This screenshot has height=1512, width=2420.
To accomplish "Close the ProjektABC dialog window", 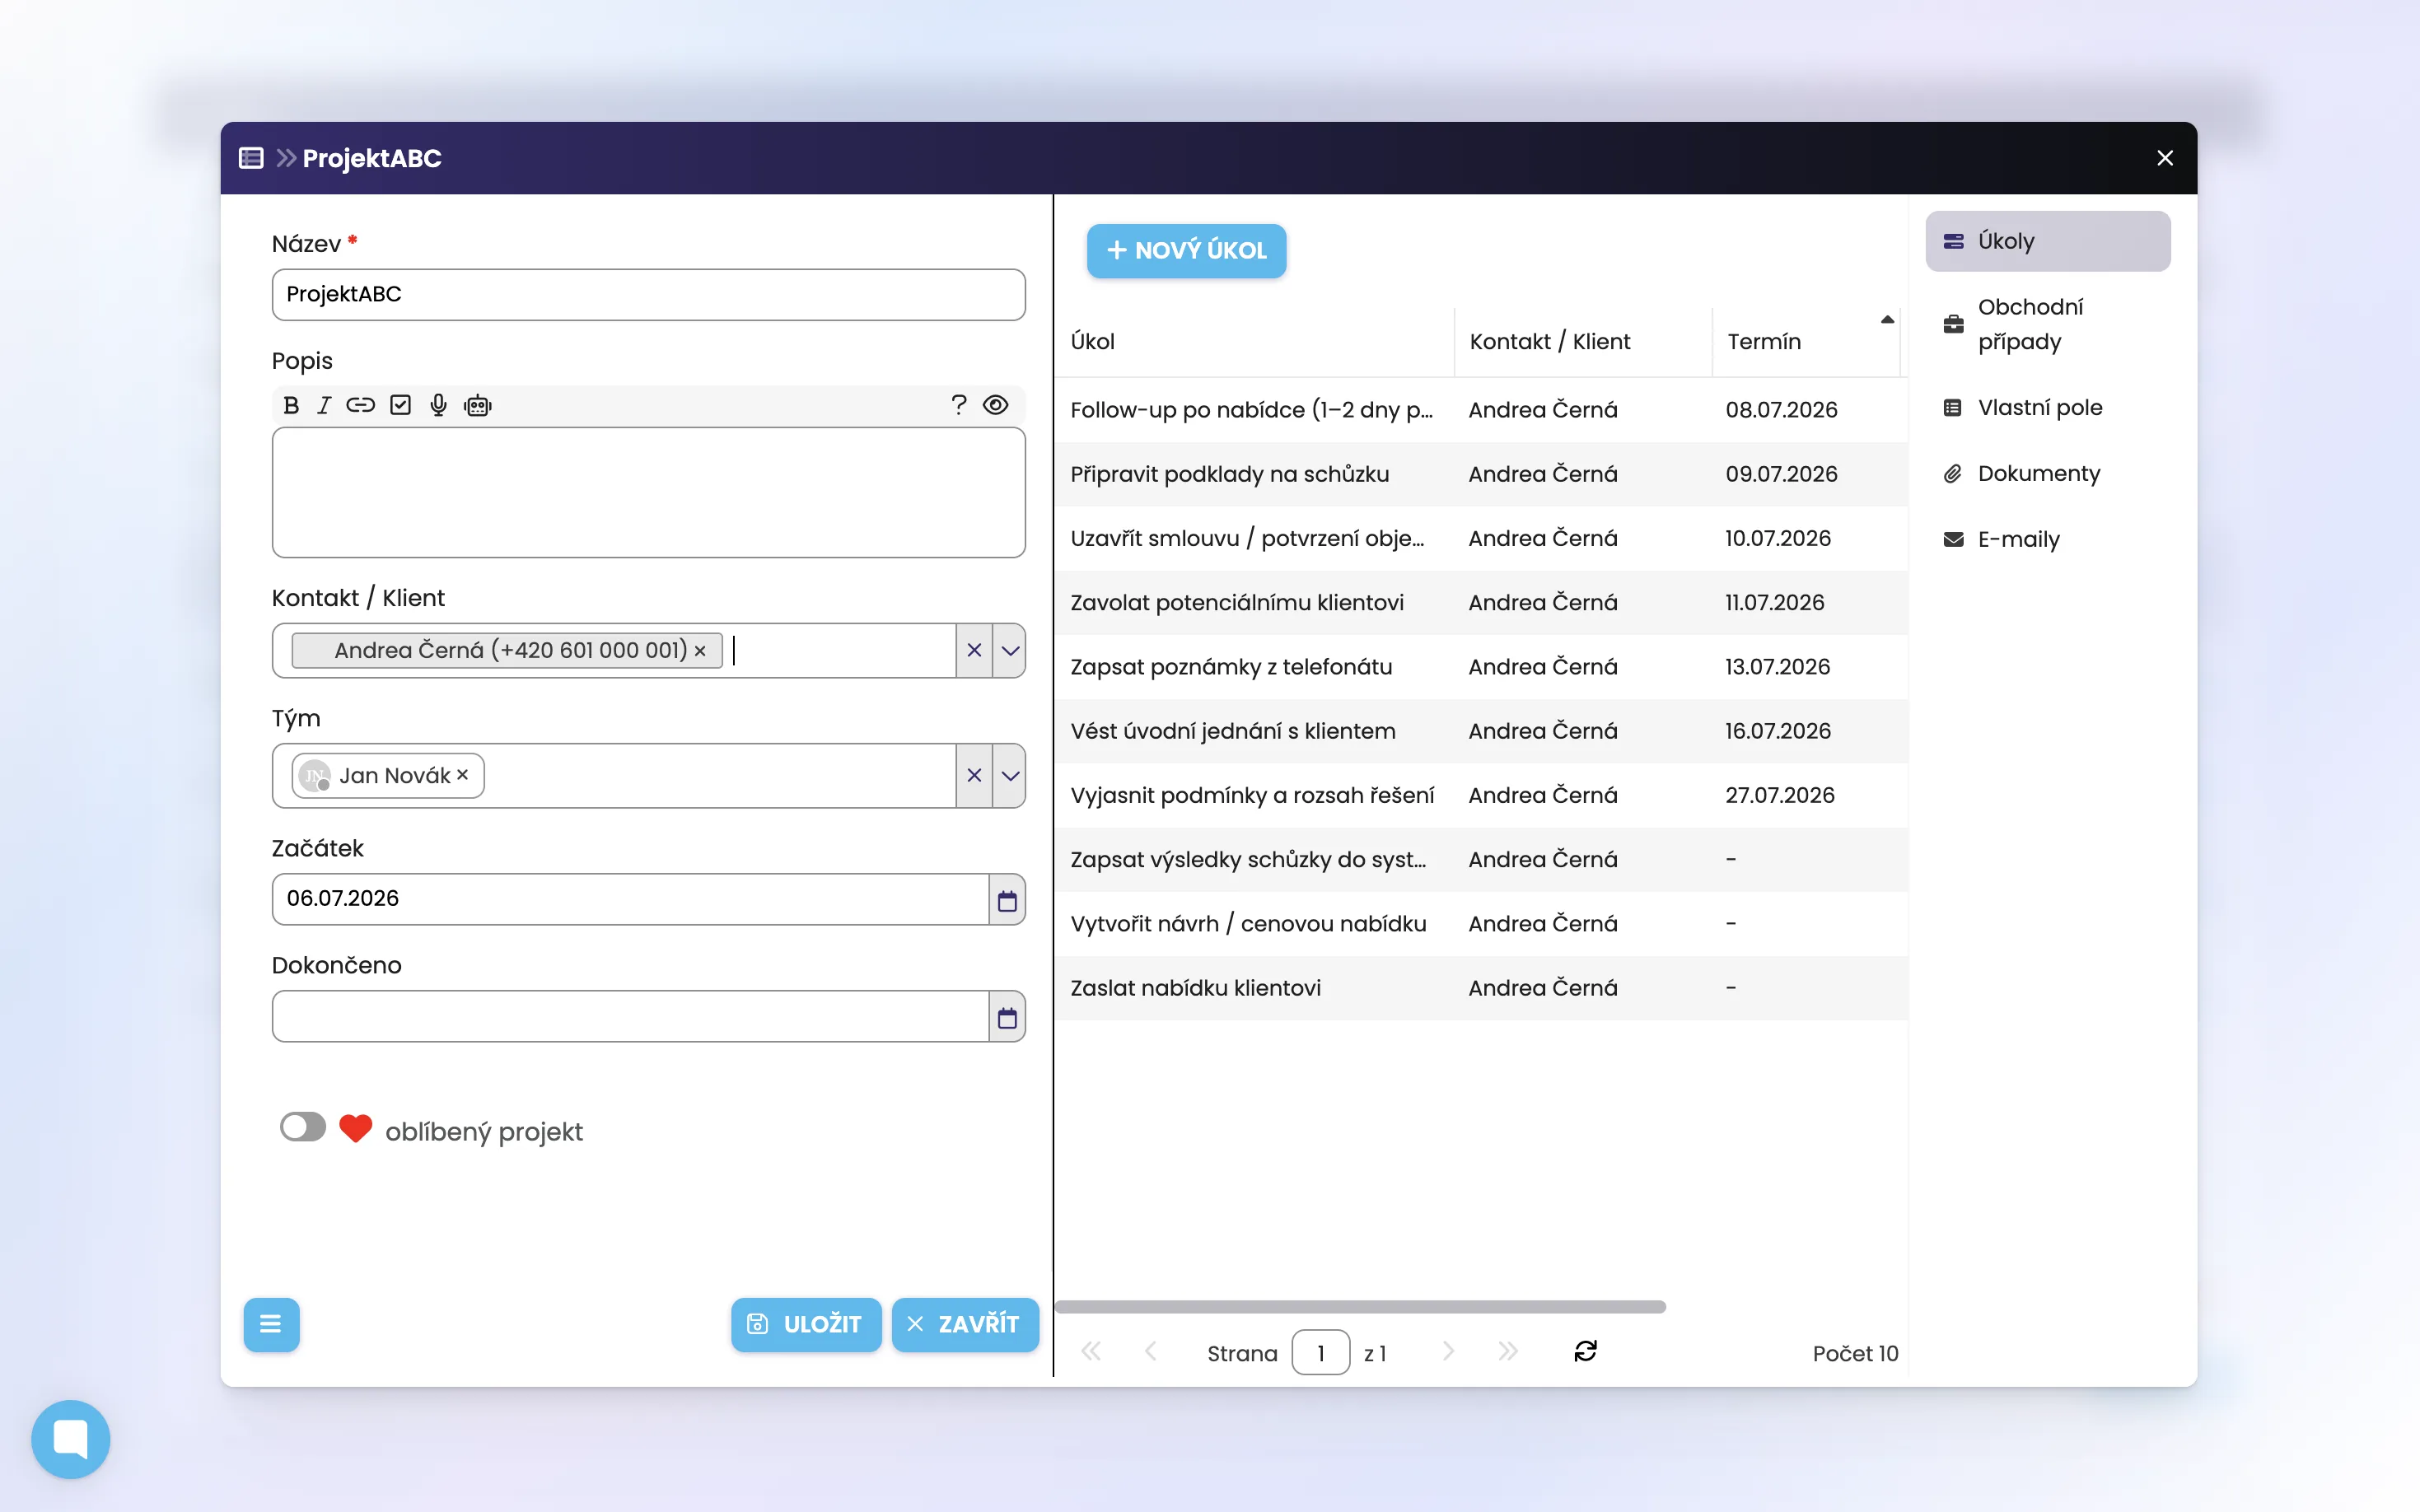I will click(x=2165, y=158).
